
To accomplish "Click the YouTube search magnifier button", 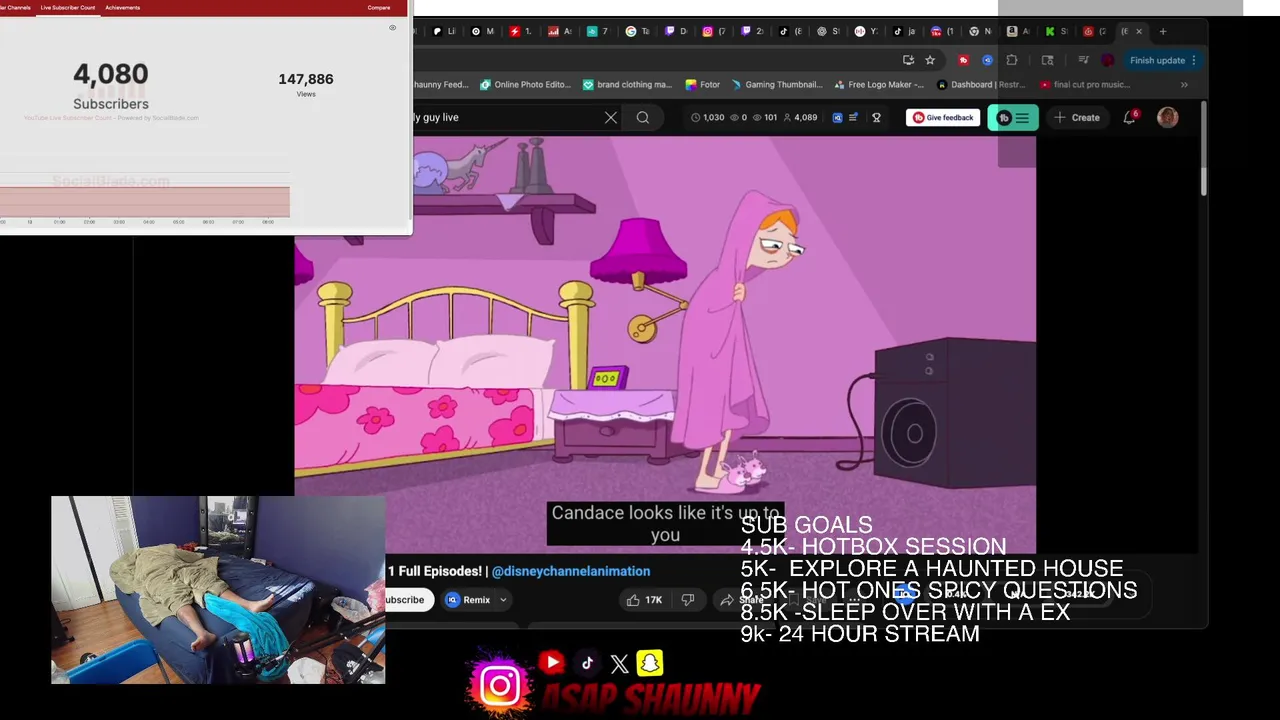I will click(643, 117).
